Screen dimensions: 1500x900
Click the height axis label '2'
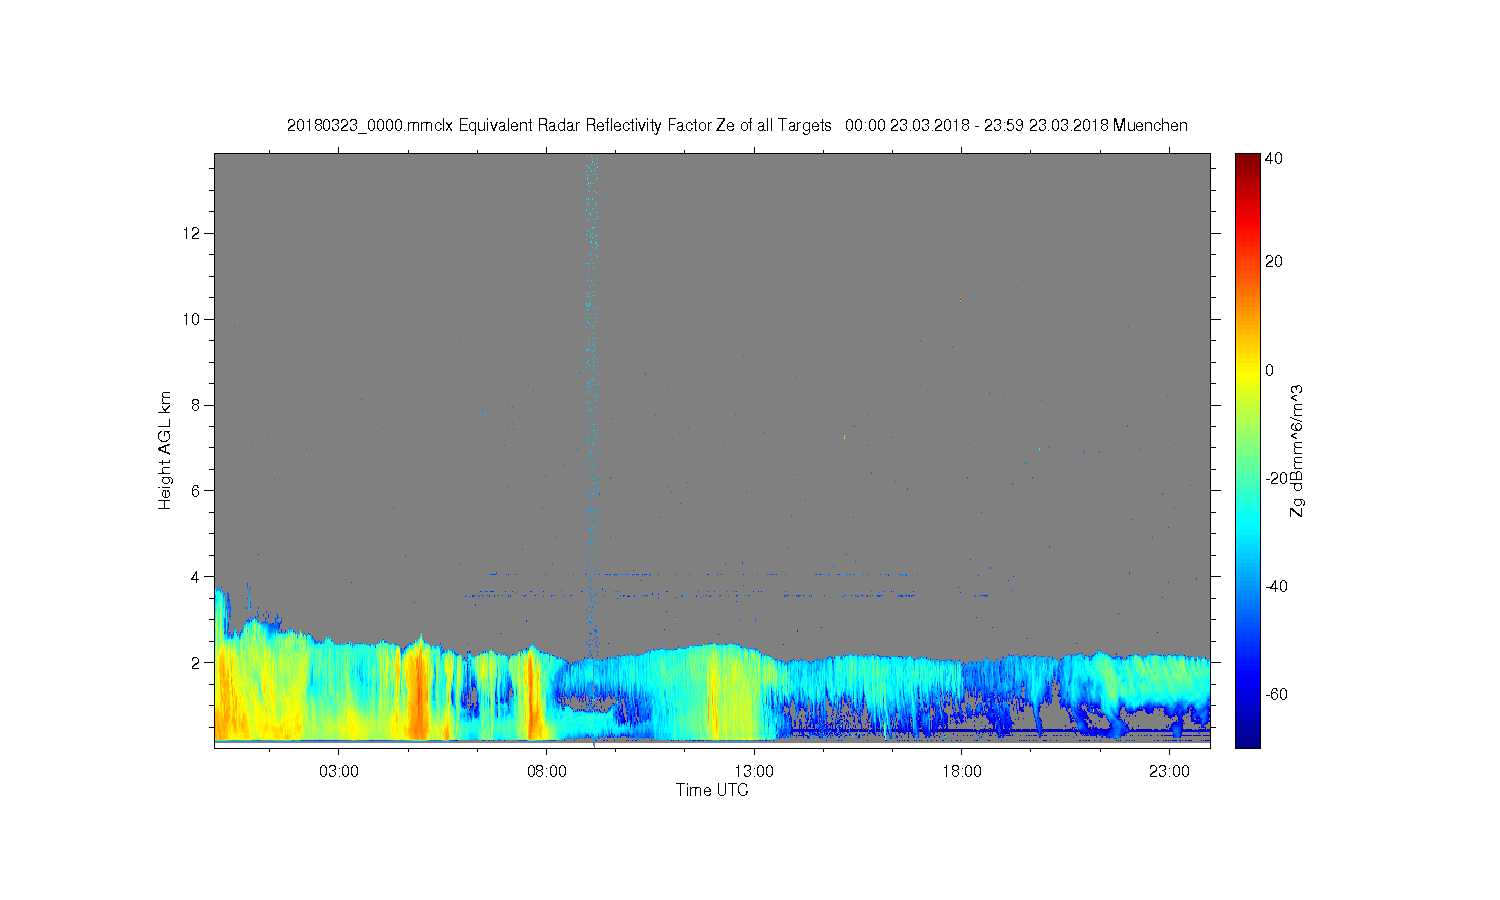tap(197, 663)
